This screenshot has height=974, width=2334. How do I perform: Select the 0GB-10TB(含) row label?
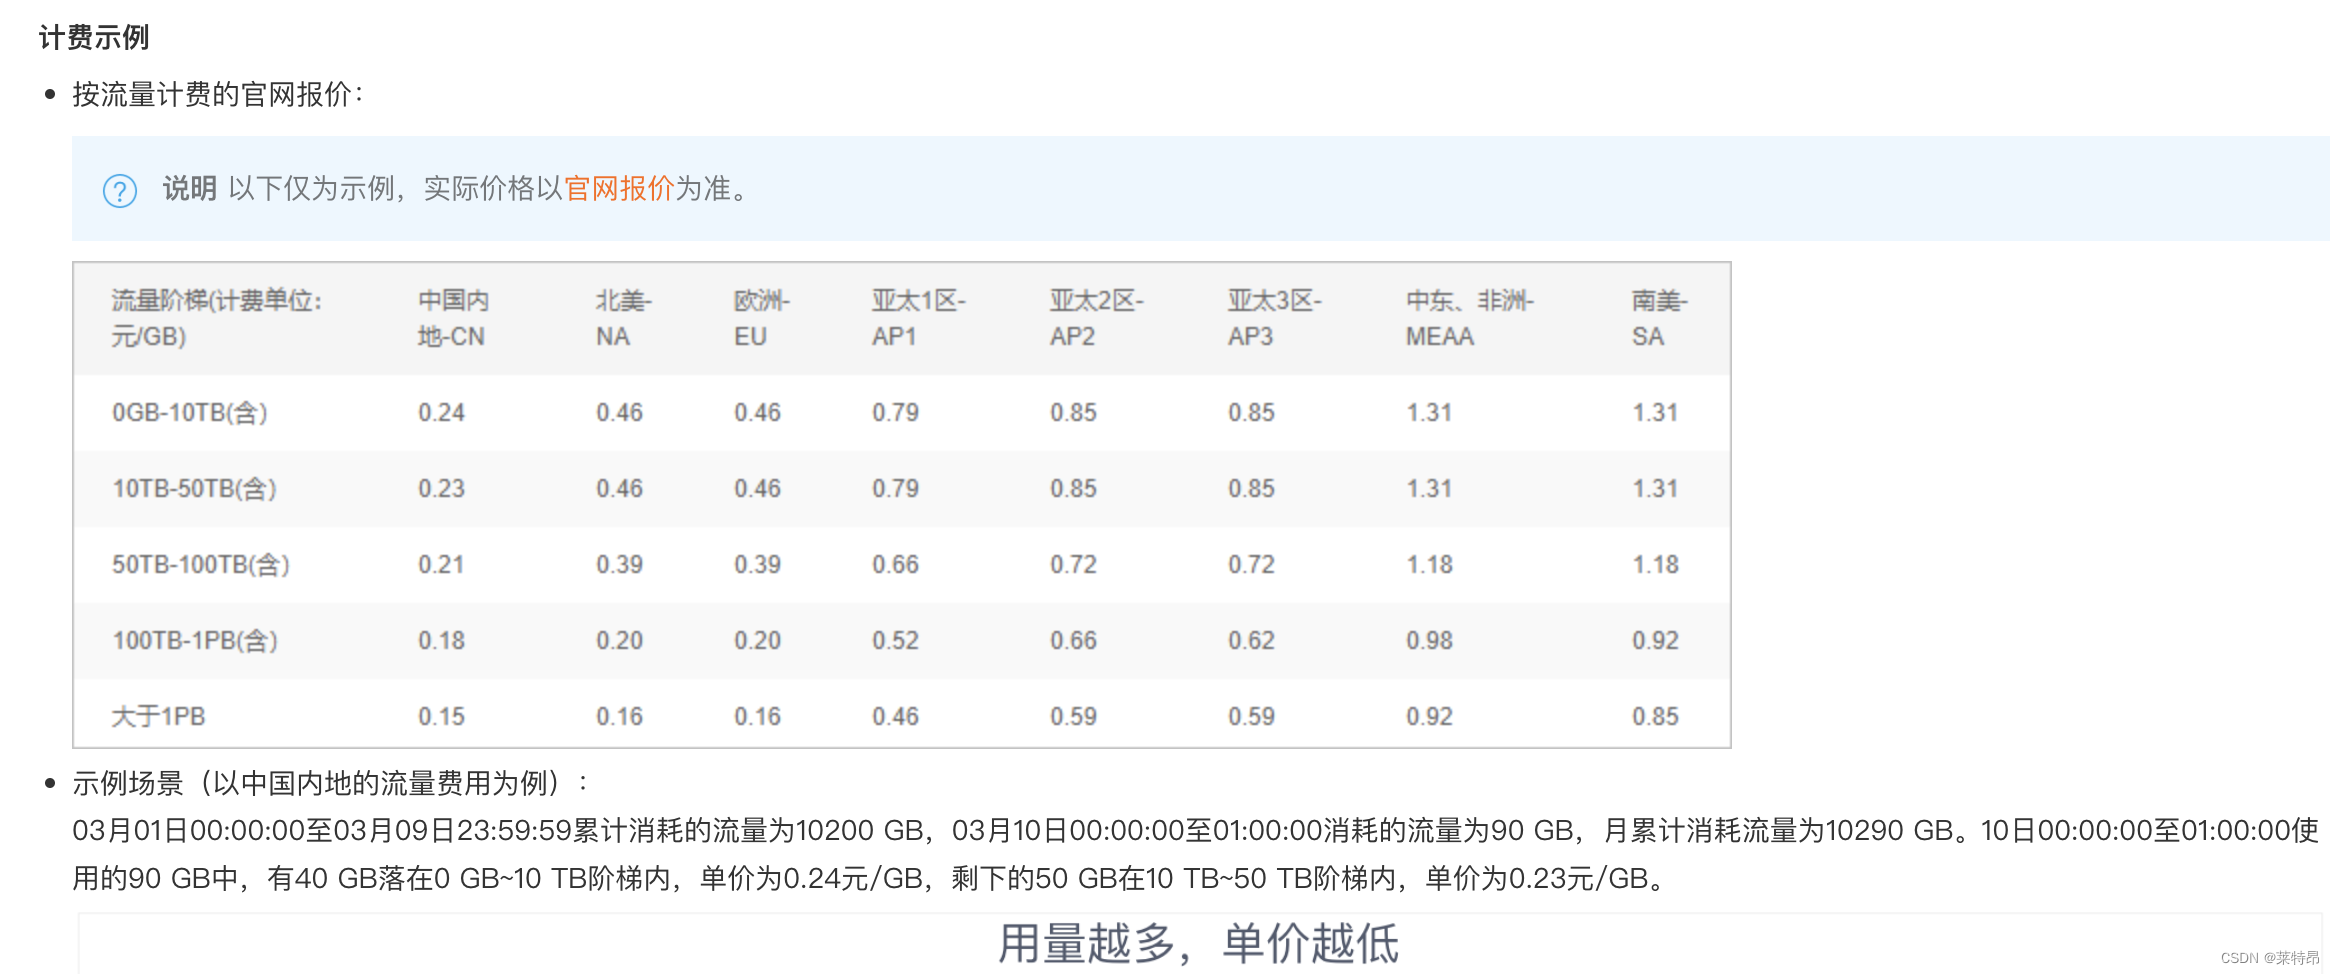(190, 413)
